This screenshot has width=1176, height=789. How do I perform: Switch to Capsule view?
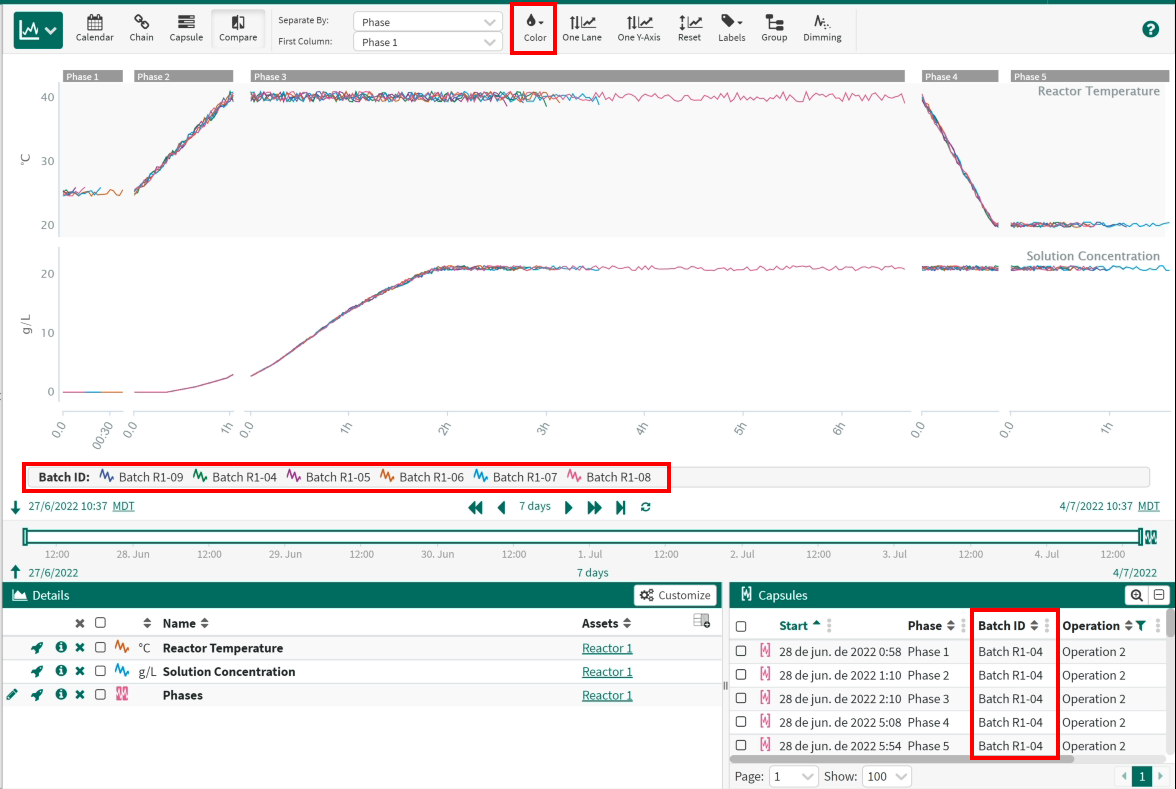186,28
